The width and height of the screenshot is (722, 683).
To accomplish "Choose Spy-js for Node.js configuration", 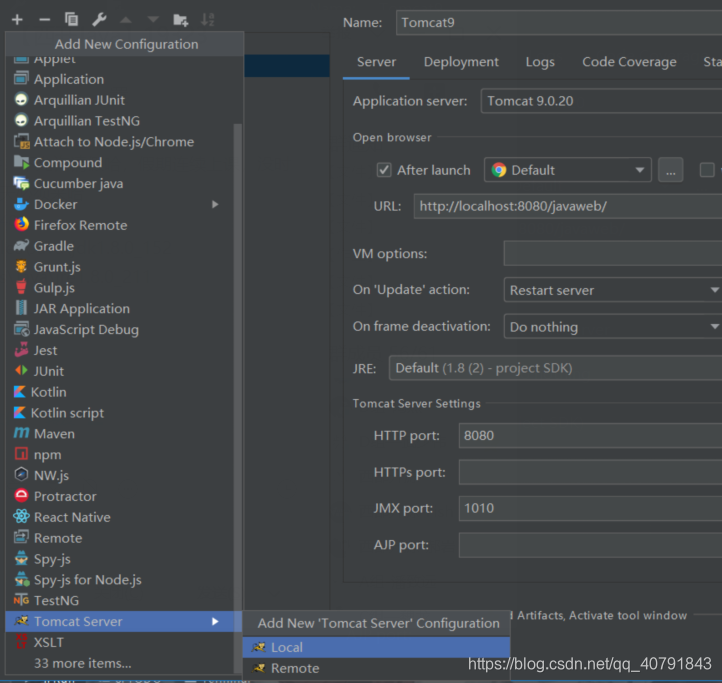I will pyautogui.click(x=123, y=580).
